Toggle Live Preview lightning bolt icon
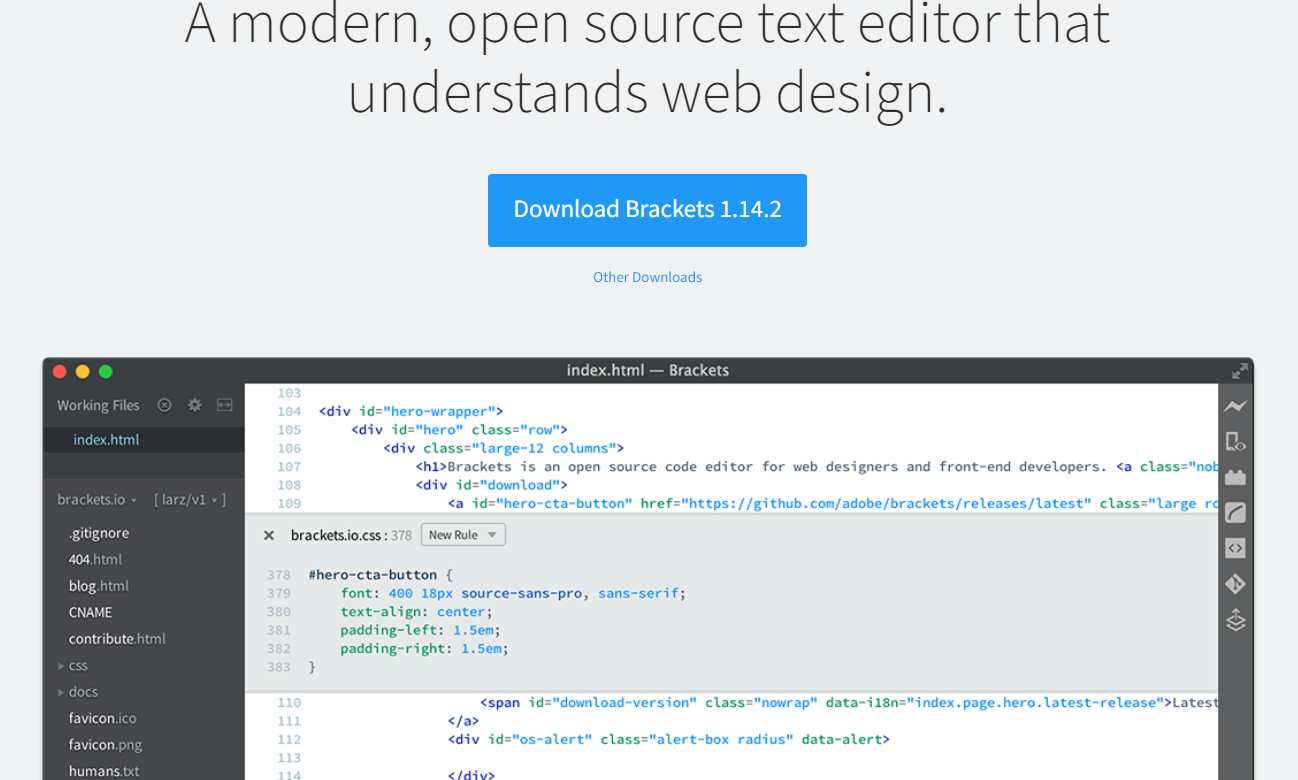Image resolution: width=1298 pixels, height=780 pixels. point(1235,406)
